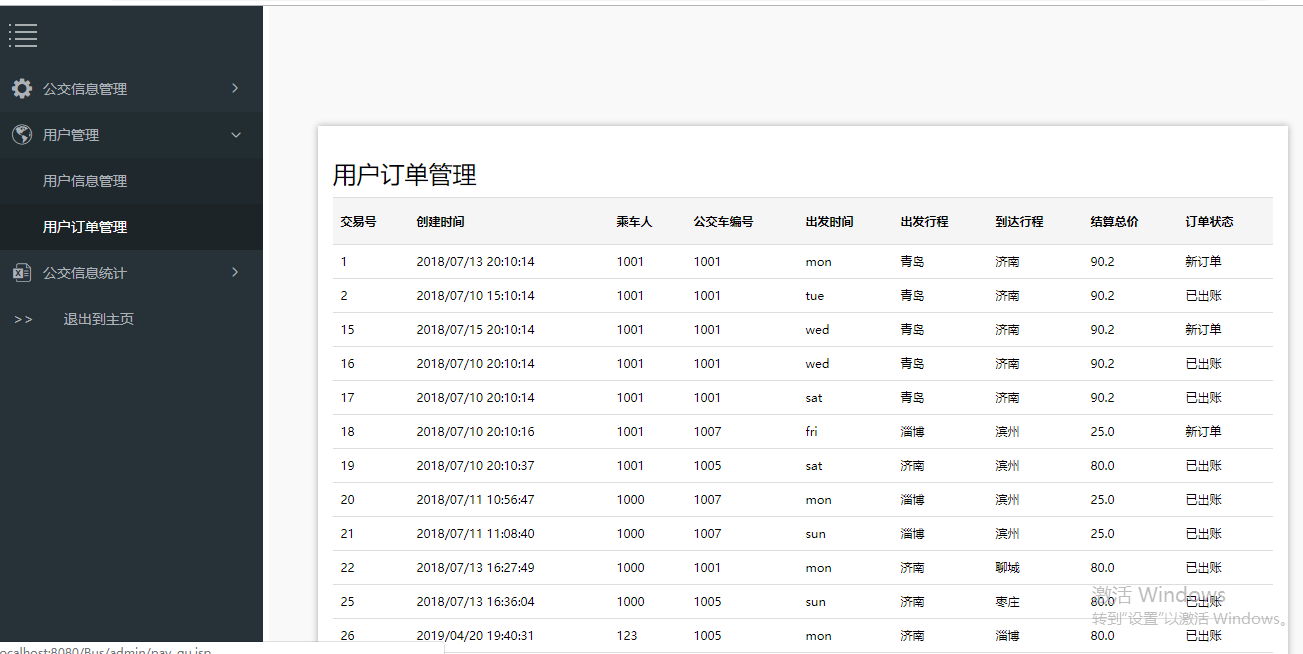1303x654 pixels.
Task: Click 新订单 status in order 15 row
Action: coord(1203,330)
